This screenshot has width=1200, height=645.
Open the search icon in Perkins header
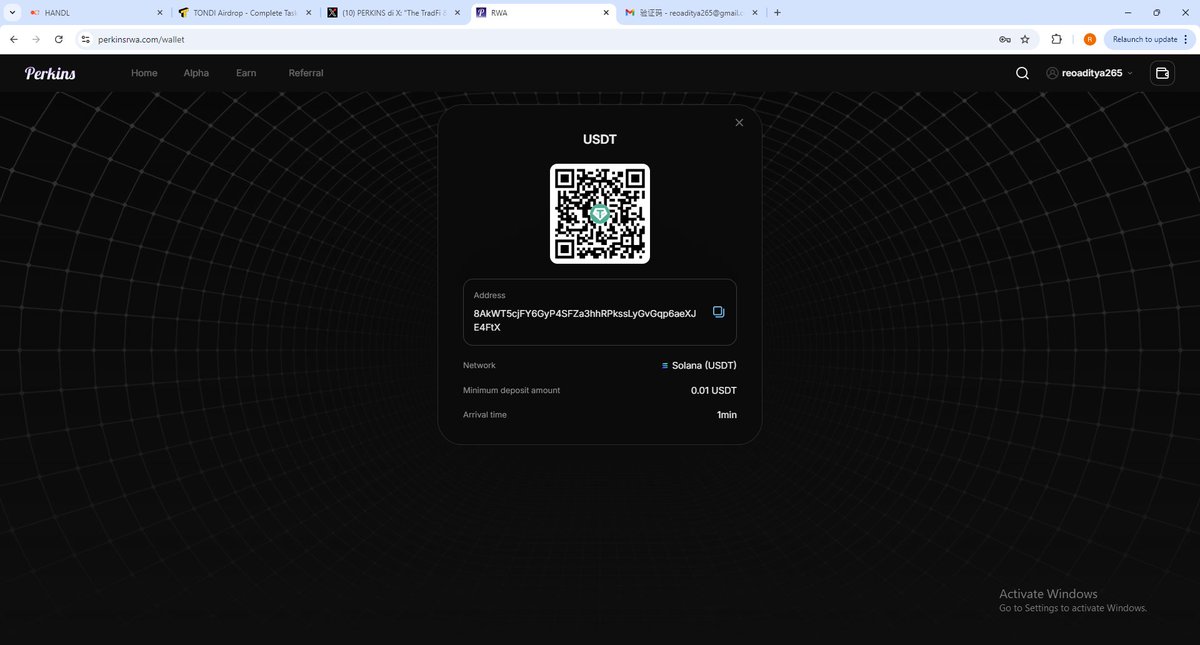click(x=1022, y=73)
